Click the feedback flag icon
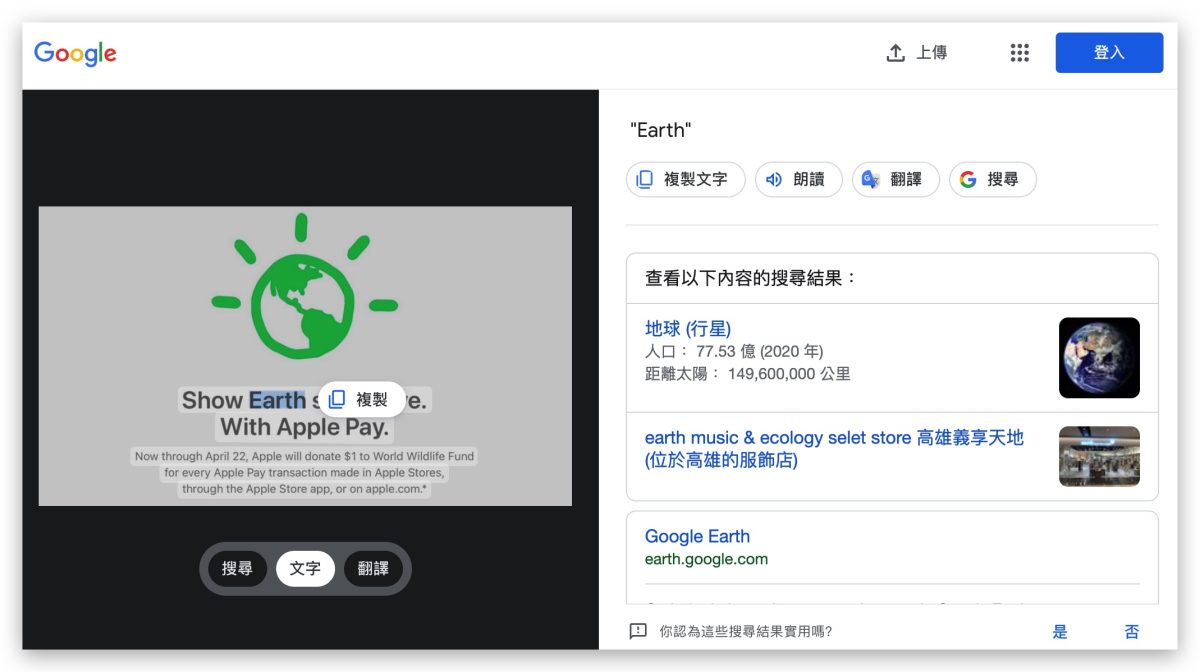The height and width of the screenshot is (672, 1200). click(638, 631)
